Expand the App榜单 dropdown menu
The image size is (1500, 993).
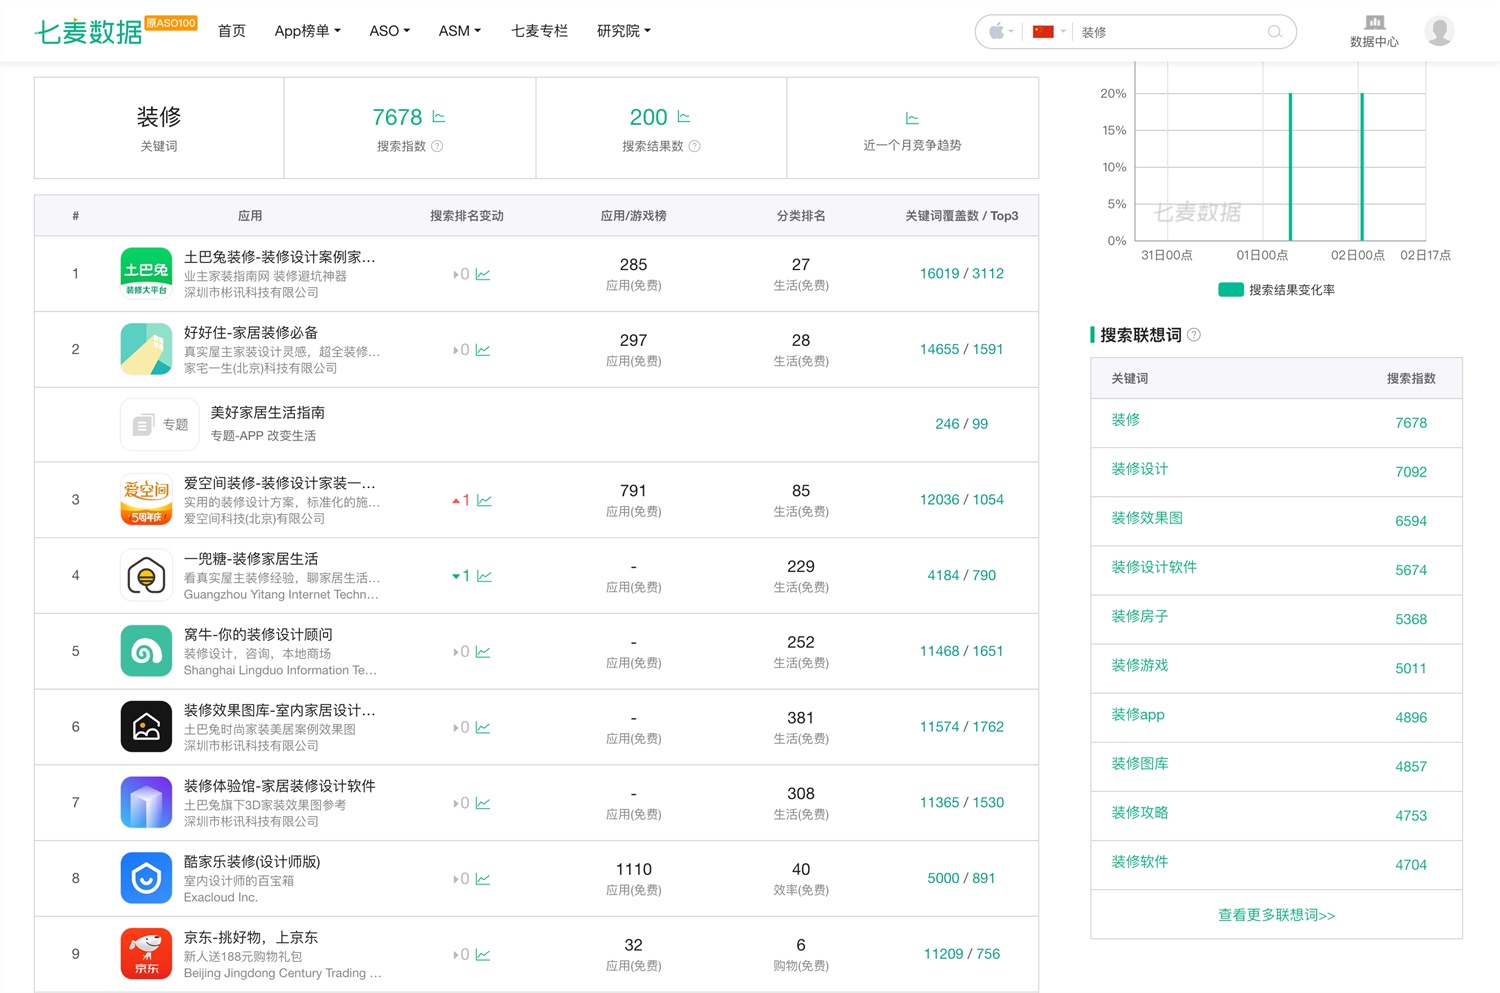pyautogui.click(x=307, y=31)
